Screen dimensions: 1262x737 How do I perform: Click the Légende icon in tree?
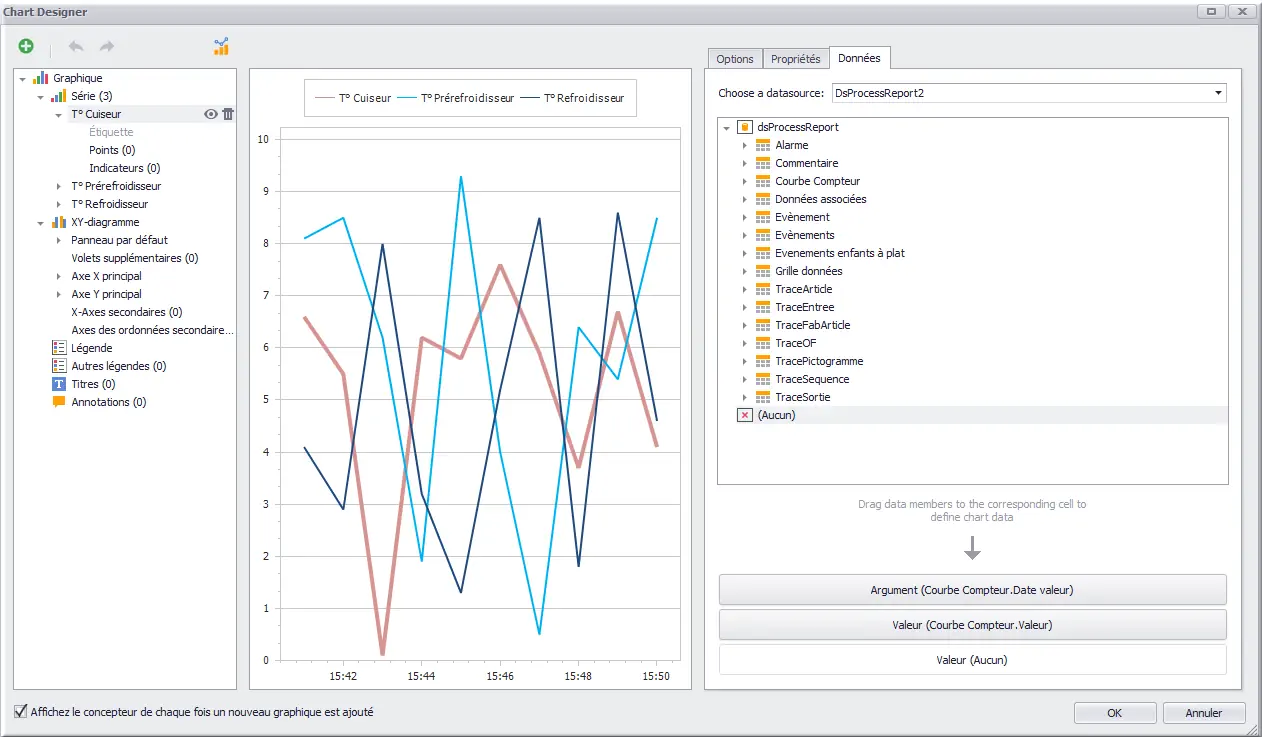pos(59,348)
